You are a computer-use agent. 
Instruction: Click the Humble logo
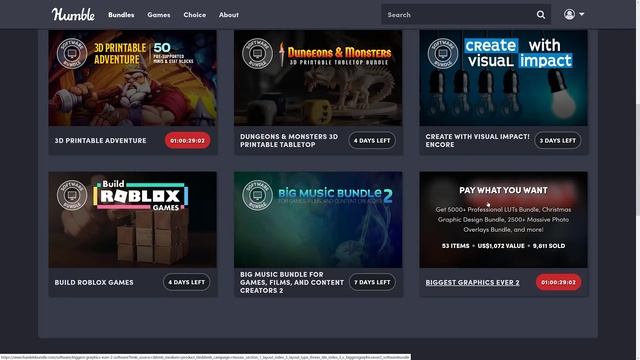73,15
